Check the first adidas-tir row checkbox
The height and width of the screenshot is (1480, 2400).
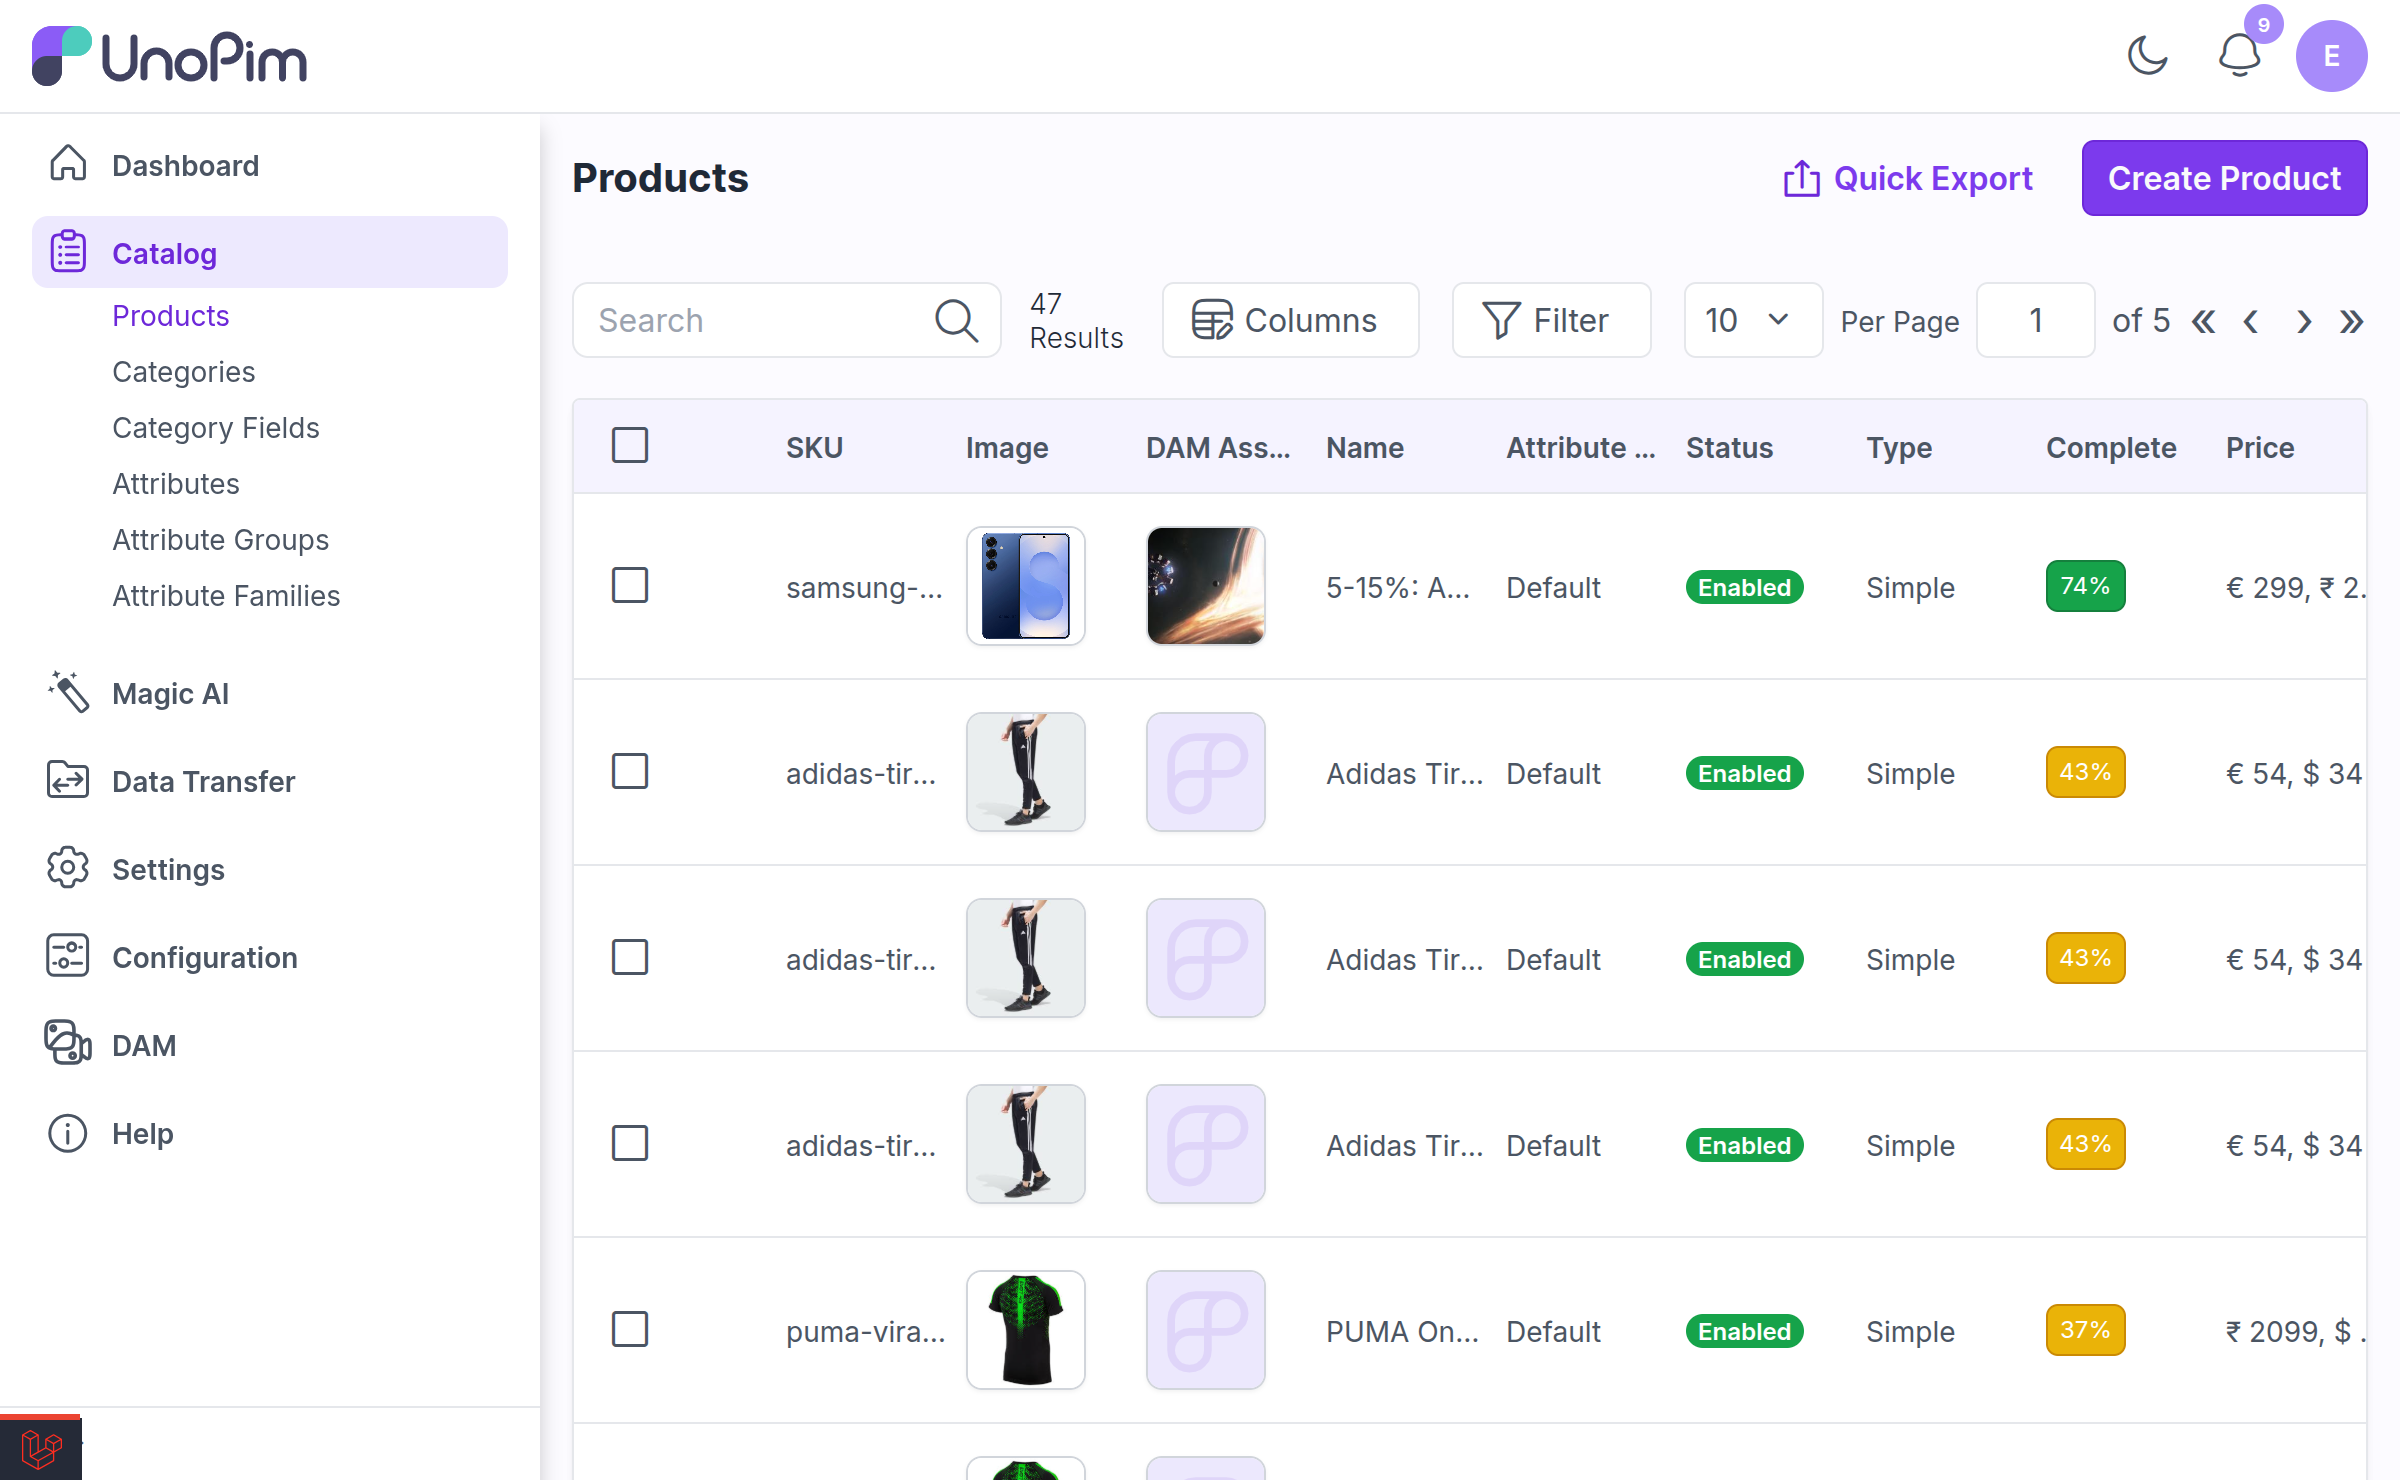click(x=630, y=772)
